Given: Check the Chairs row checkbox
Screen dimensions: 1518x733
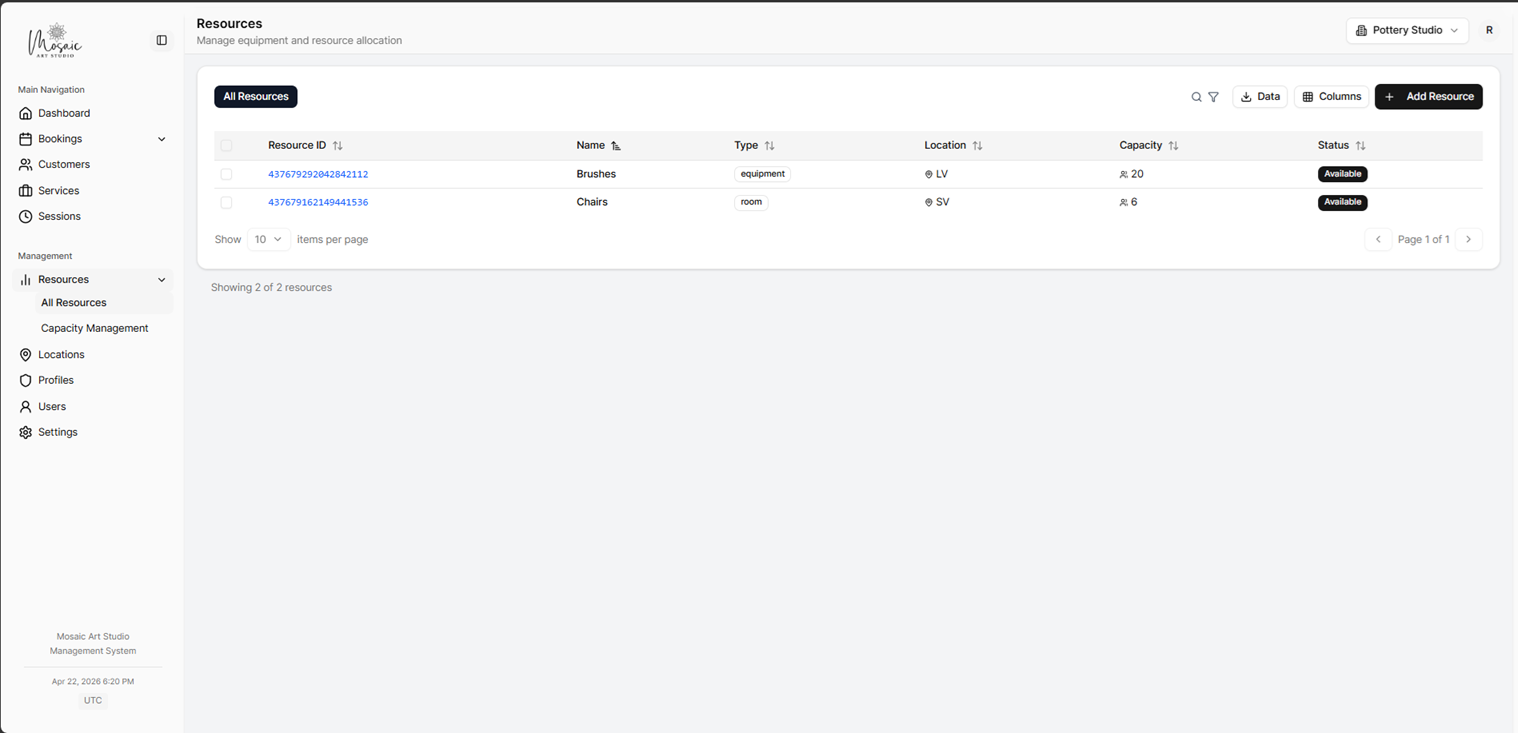Looking at the screenshot, I should (x=227, y=202).
